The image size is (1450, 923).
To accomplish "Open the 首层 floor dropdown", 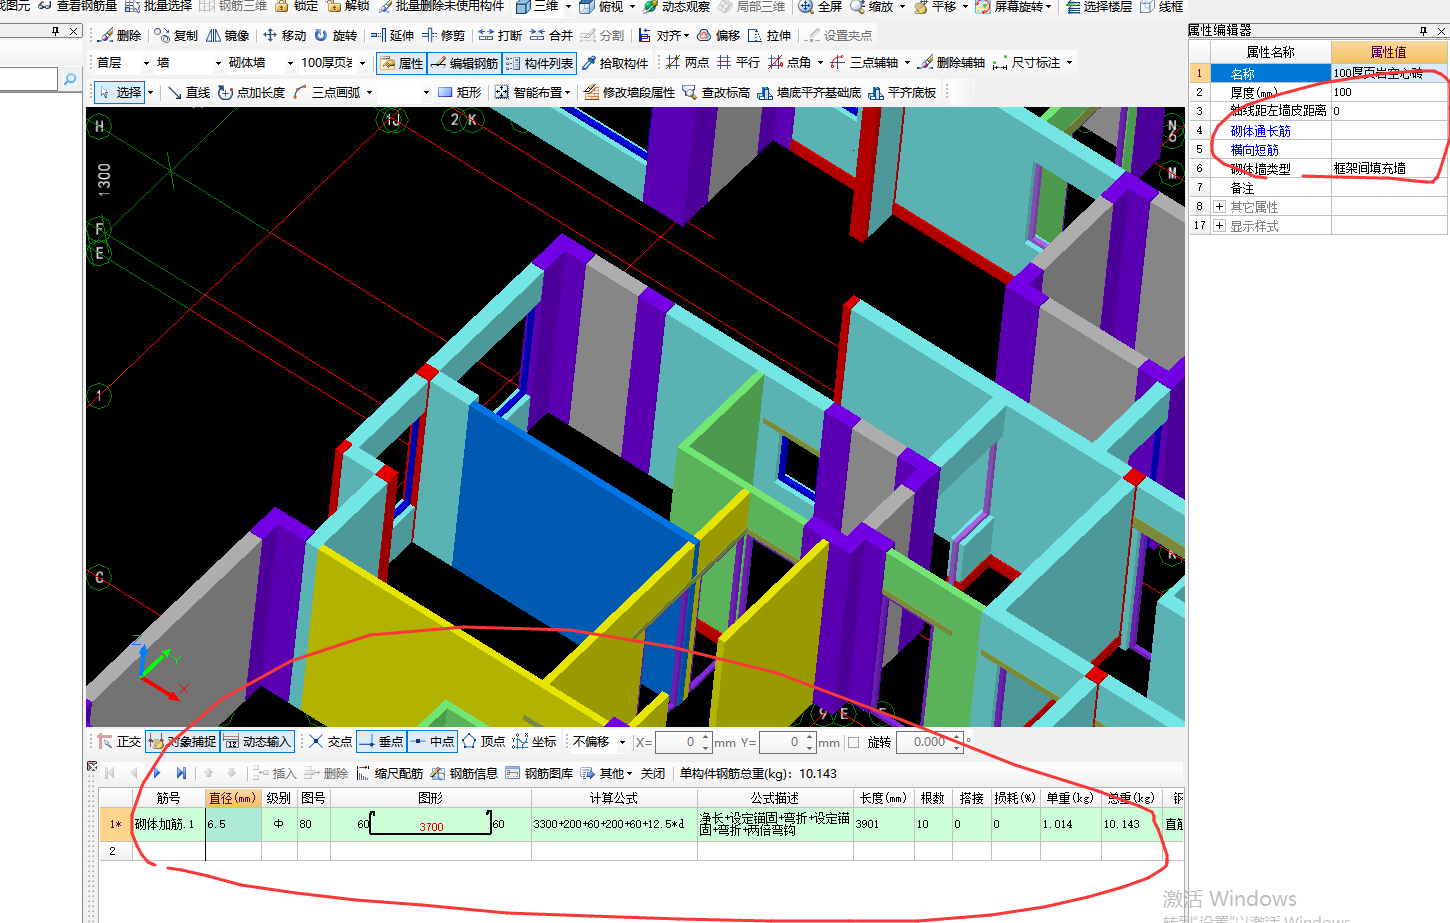I will pyautogui.click(x=146, y=62).
